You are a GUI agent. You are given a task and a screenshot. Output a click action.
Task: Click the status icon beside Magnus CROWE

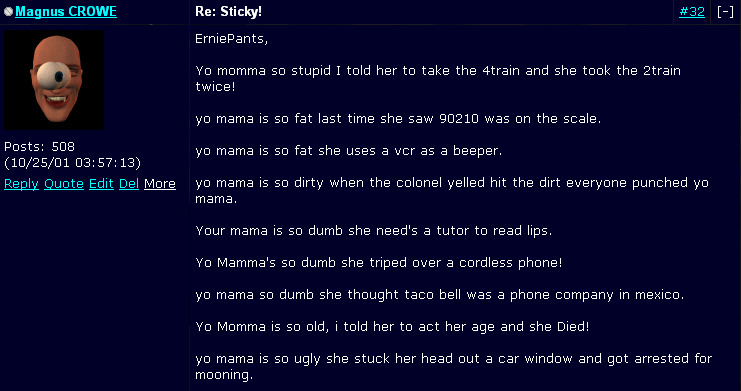(8, 12)
